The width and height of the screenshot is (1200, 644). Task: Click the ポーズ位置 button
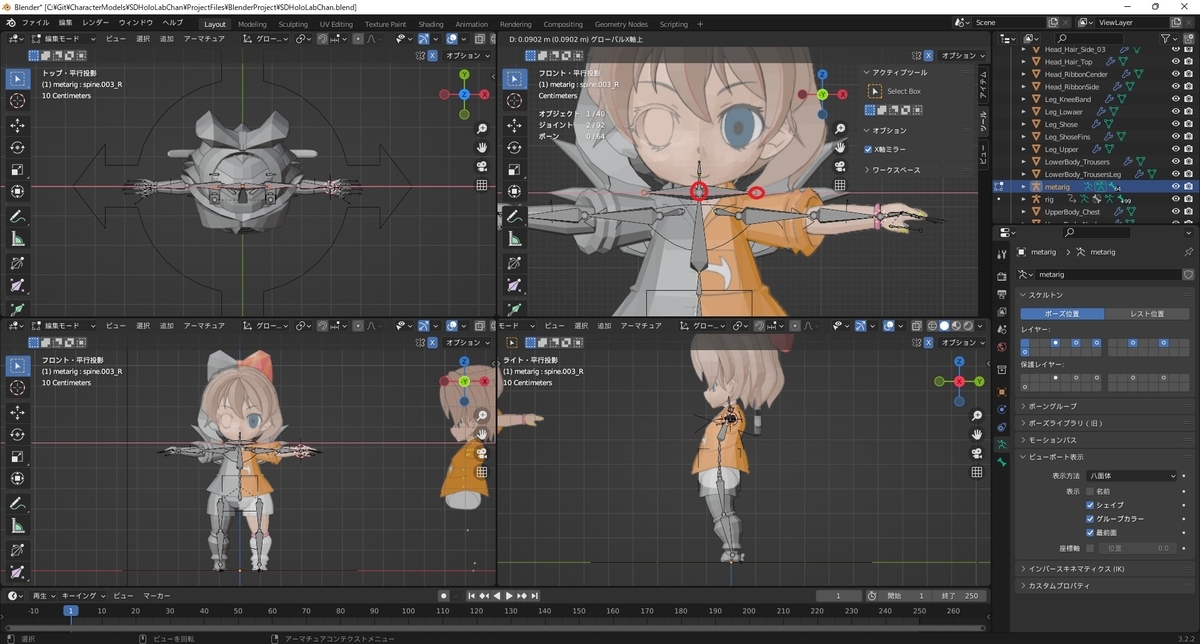(1063, 313)
